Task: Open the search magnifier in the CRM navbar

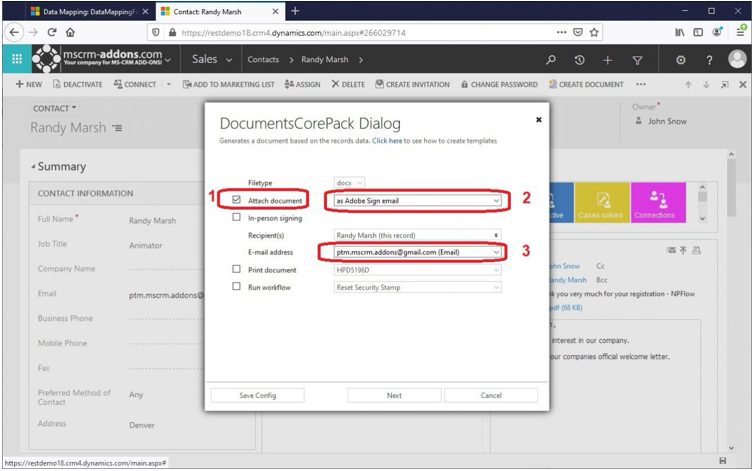Action: (551, 60)
